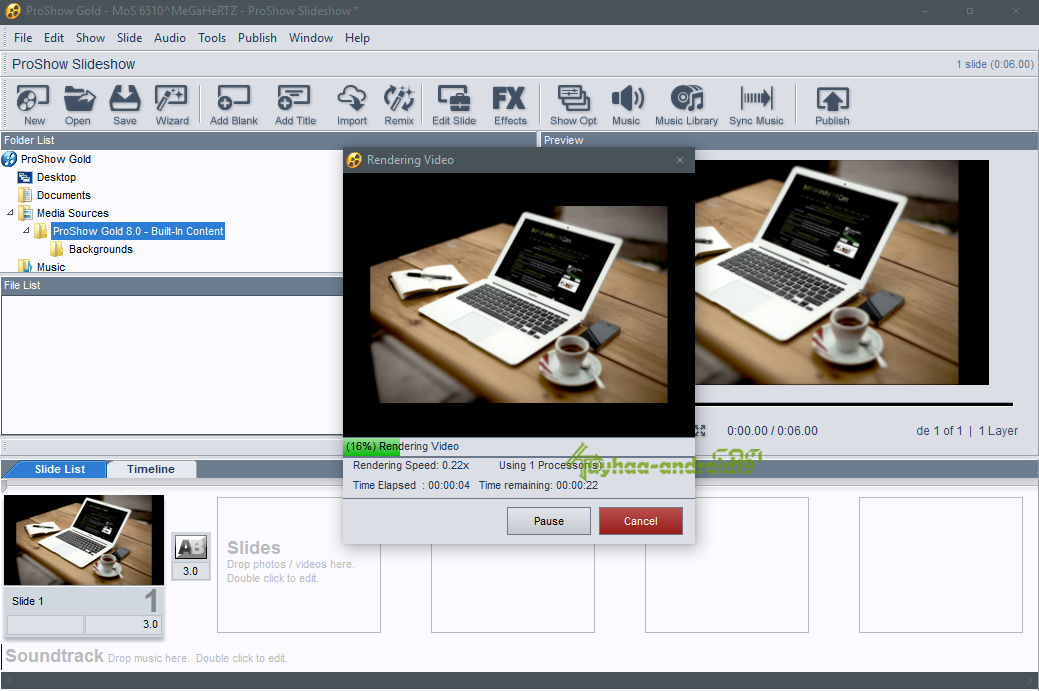Click the preview fullscreen icon
Viewport: 1039px width, 691px height.
pos(700,431)
